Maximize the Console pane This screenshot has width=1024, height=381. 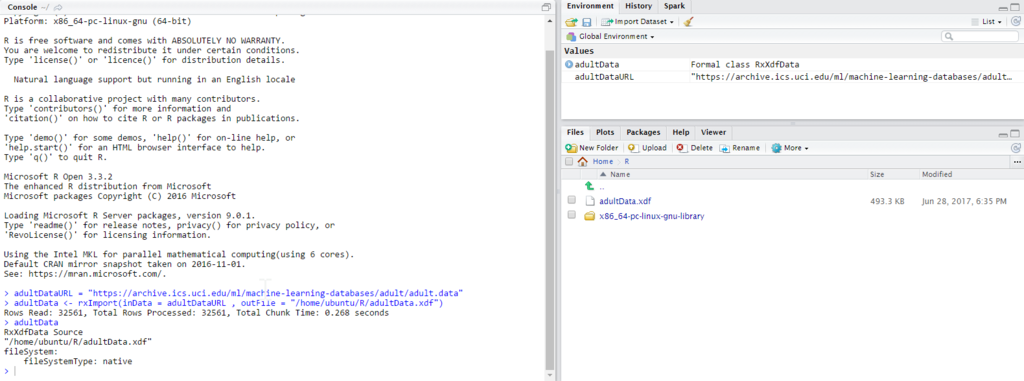pos(547,7)
